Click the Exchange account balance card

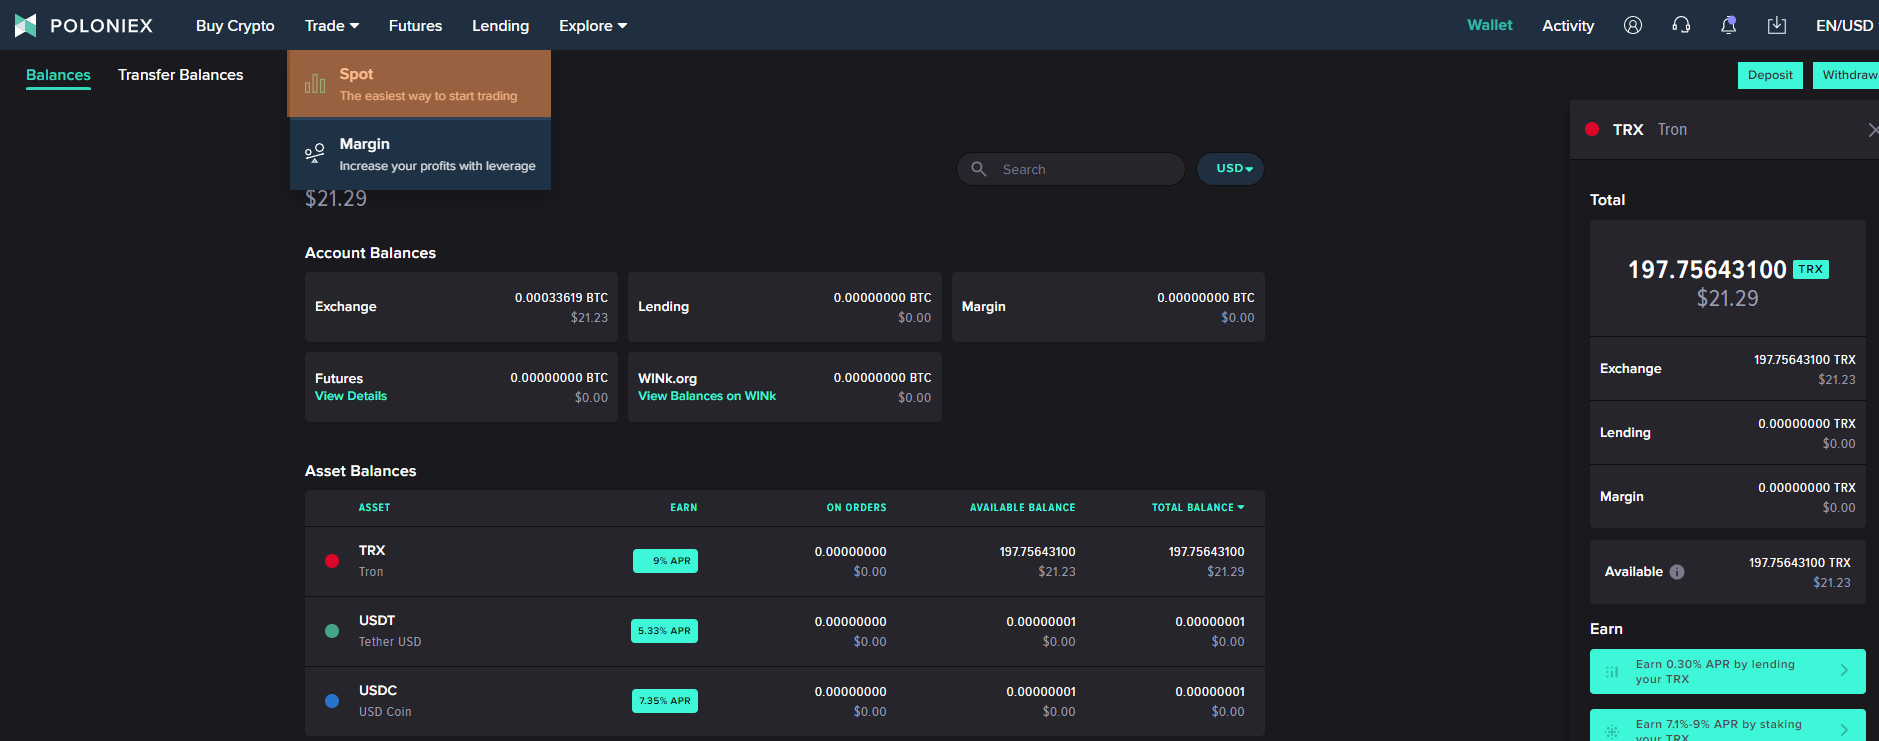click(x=461, y=307)
